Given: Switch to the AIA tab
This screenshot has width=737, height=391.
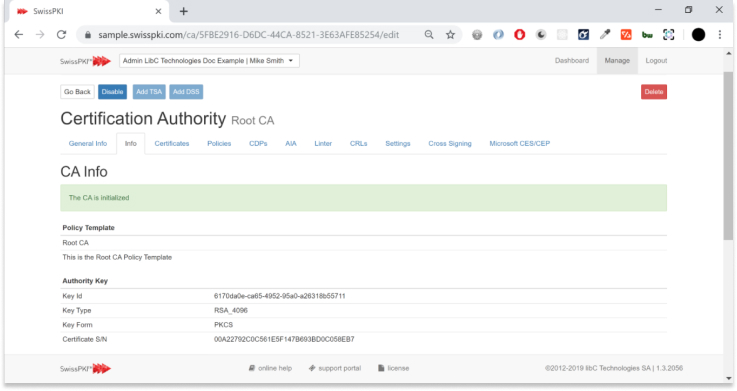Looking at the screenshot, I should 291,143.
